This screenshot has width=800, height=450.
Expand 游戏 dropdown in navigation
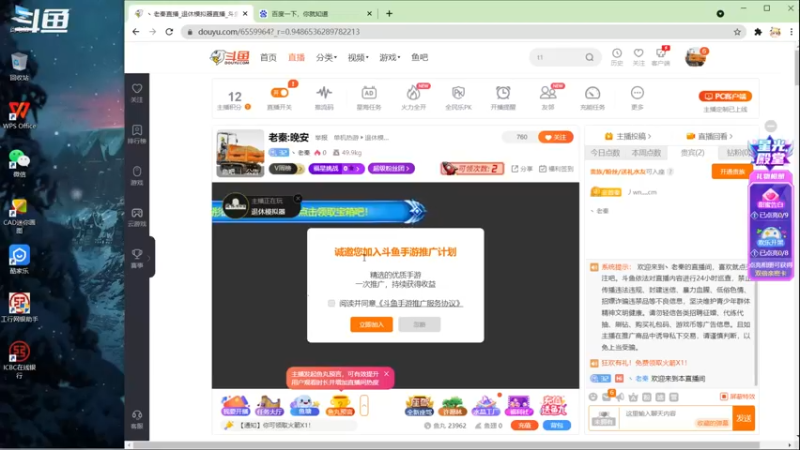[390, 58]
